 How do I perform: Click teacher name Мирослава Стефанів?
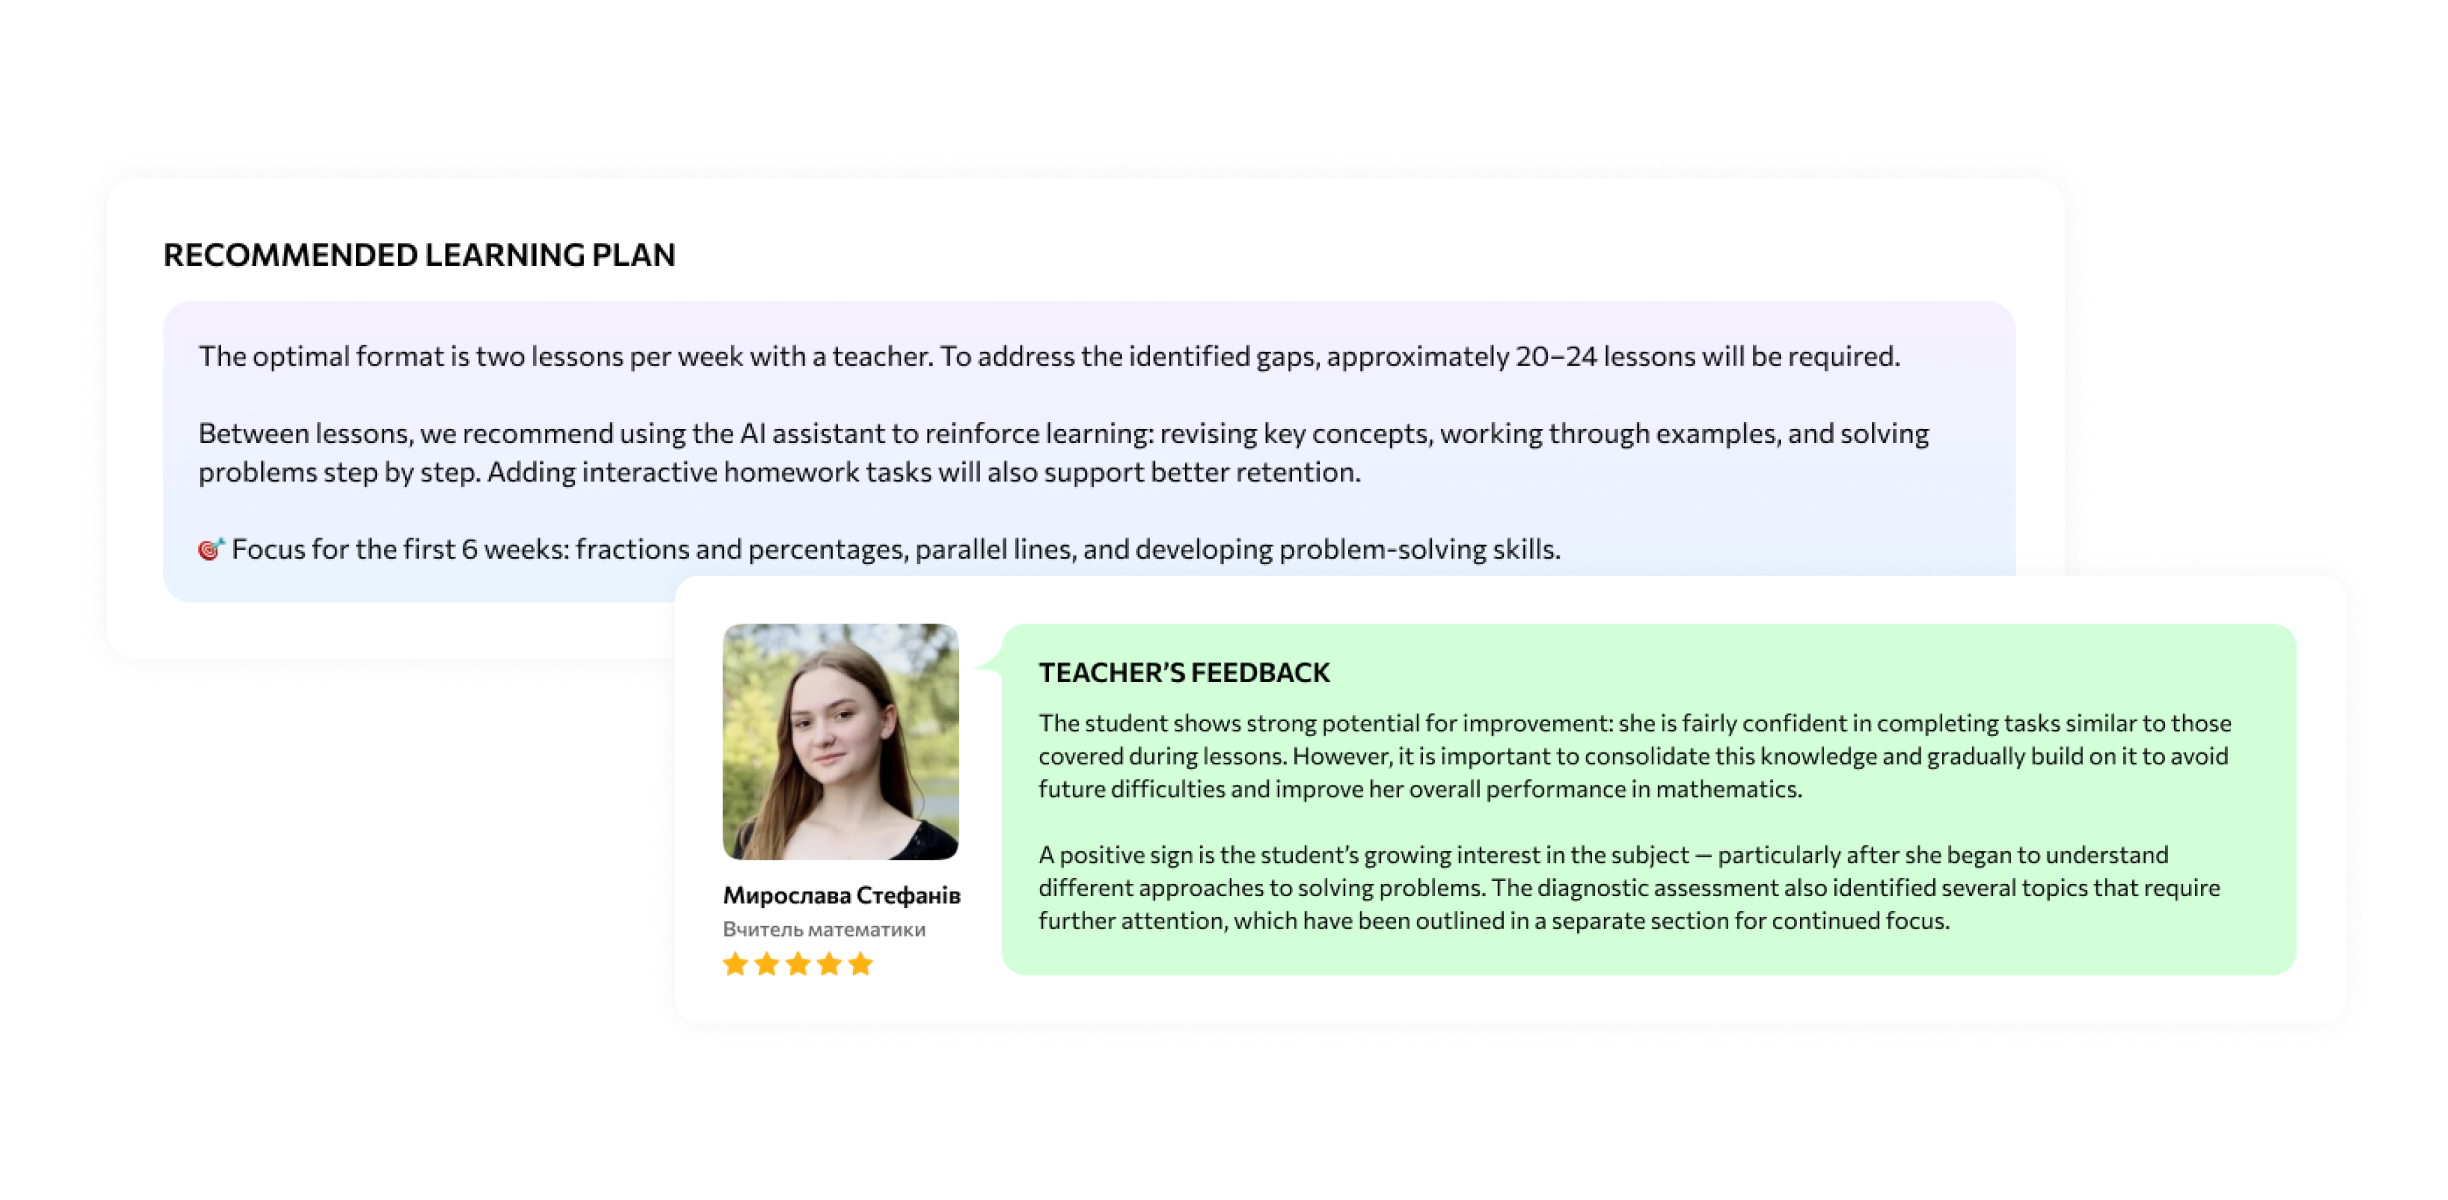(841, 895)
